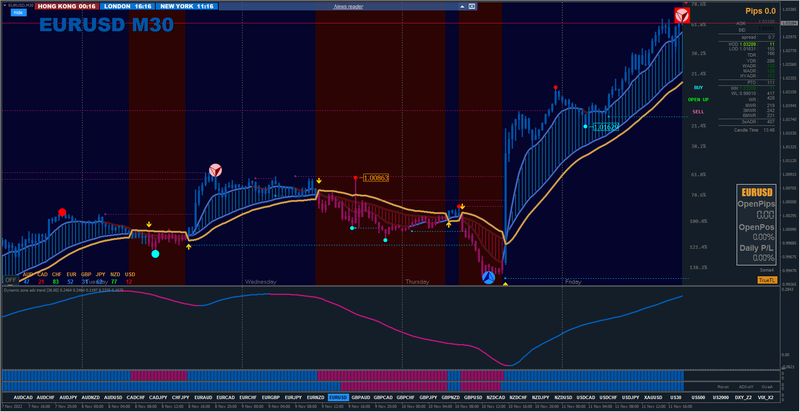800x412 pixels.
Task: Click the BUY label
Action: [698, 88]
